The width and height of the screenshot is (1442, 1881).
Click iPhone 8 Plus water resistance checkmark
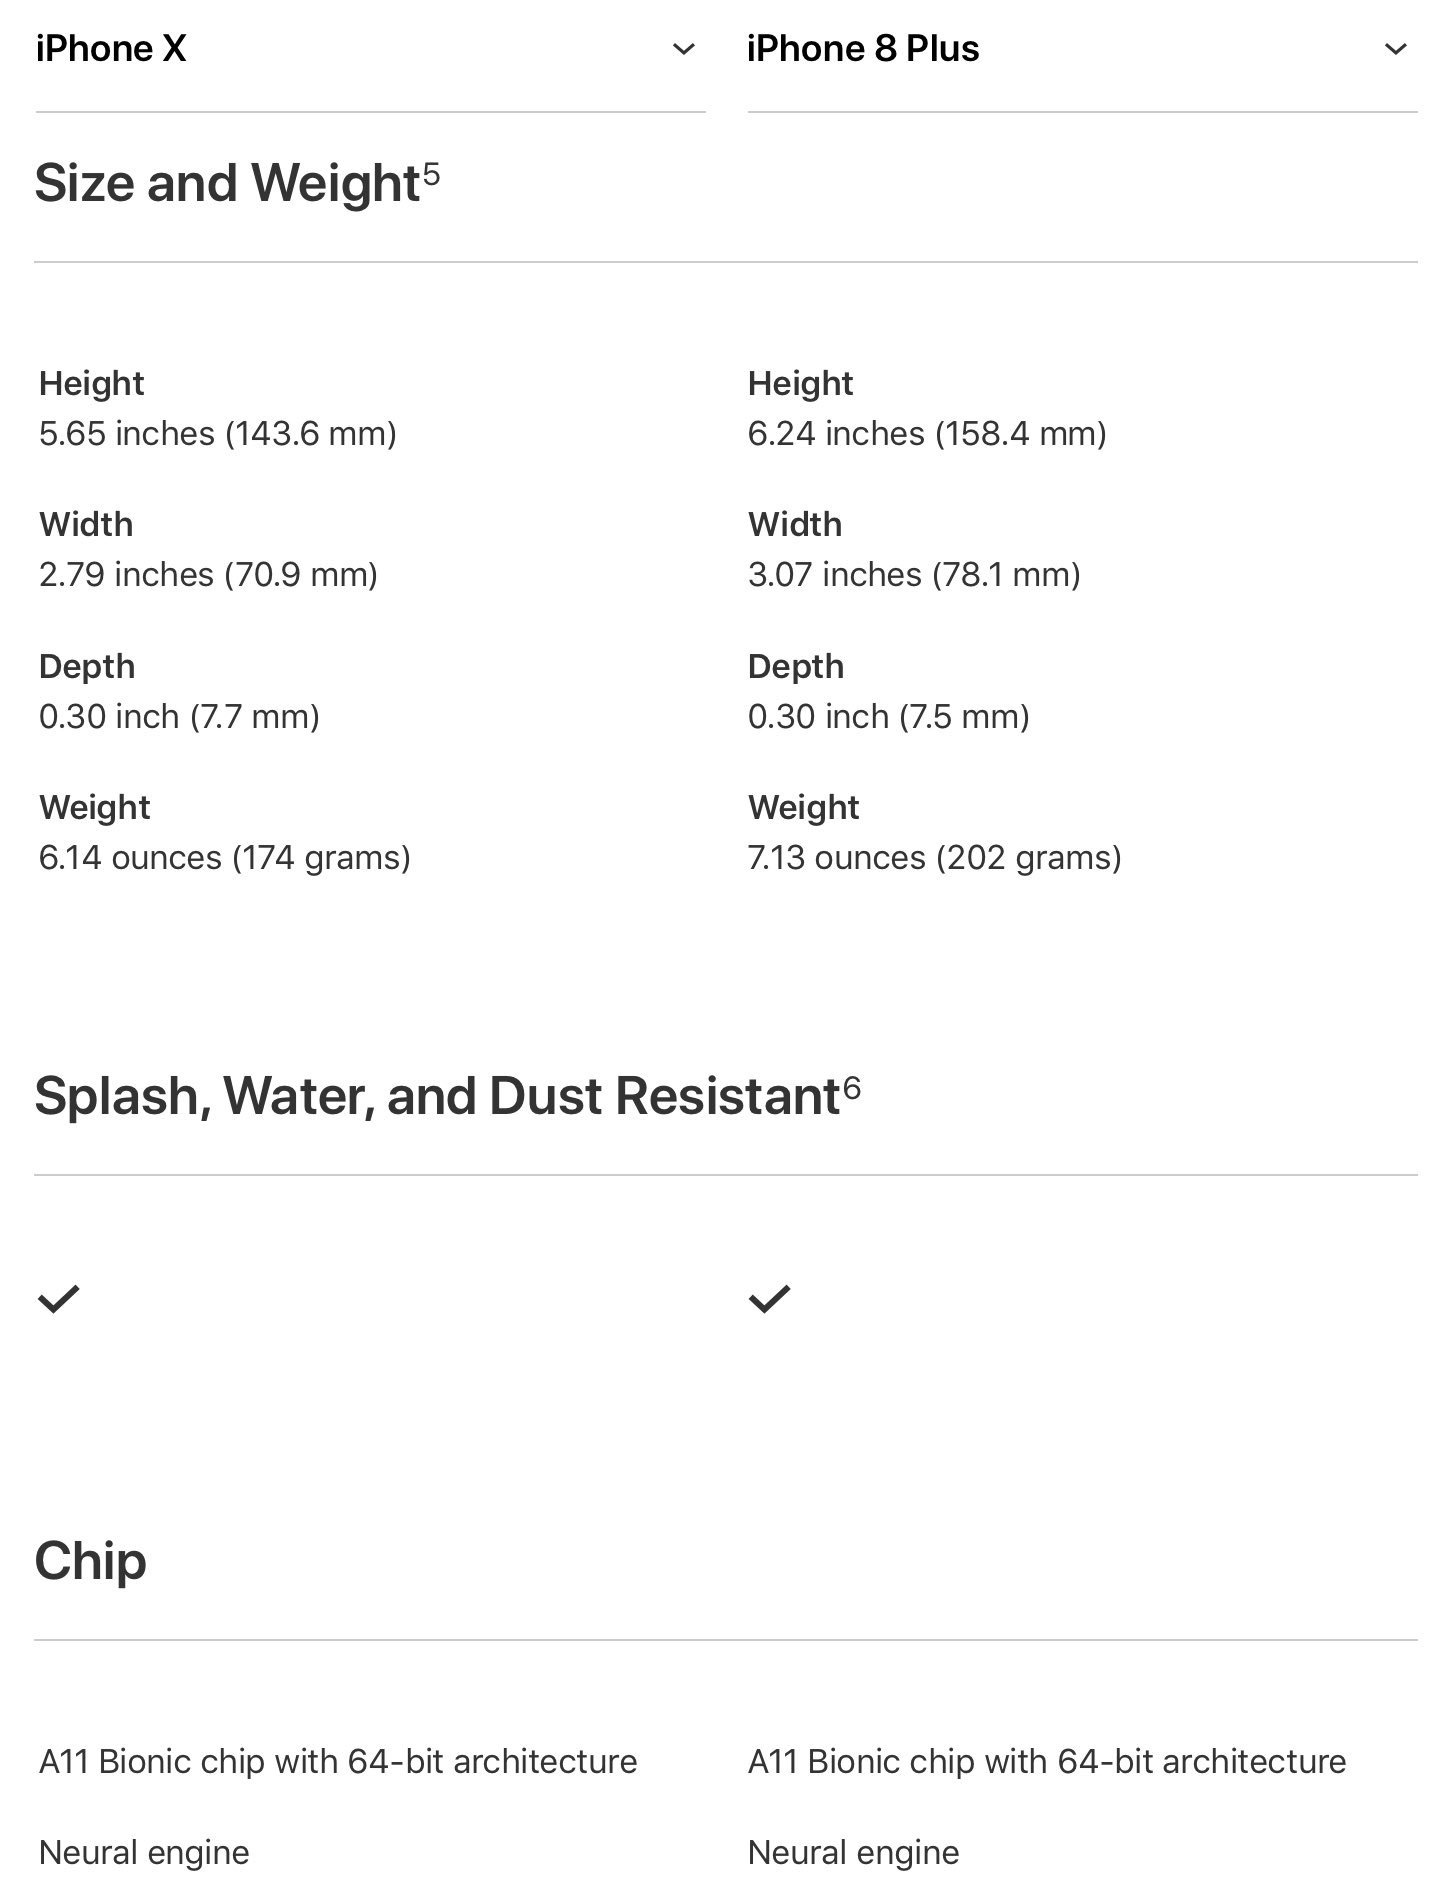pos(769,1298)
